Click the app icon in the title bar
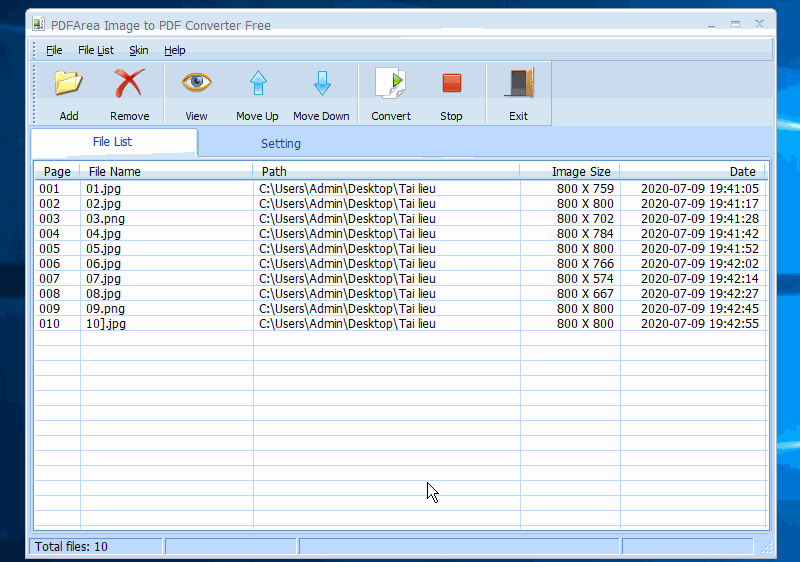800x562 pixels. coord(38,24)
